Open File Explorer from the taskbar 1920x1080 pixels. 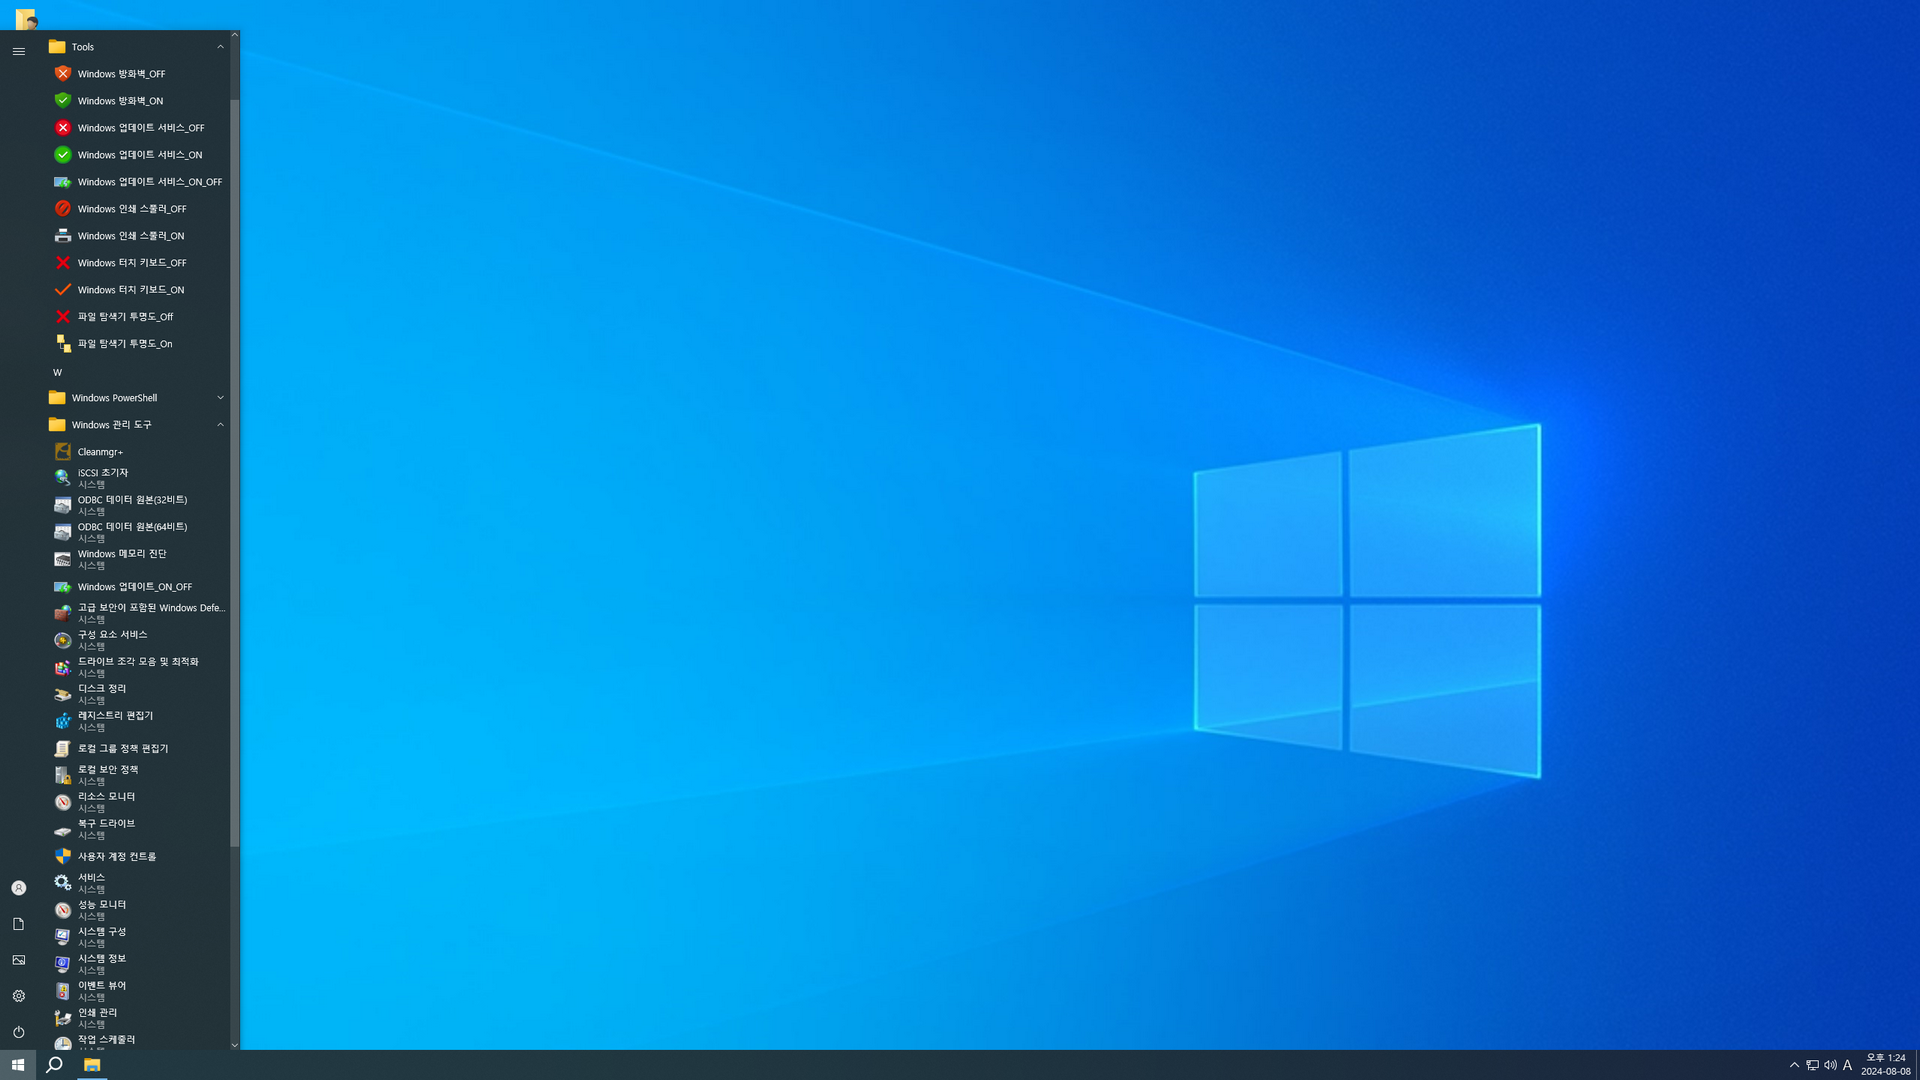[92, 1065]
